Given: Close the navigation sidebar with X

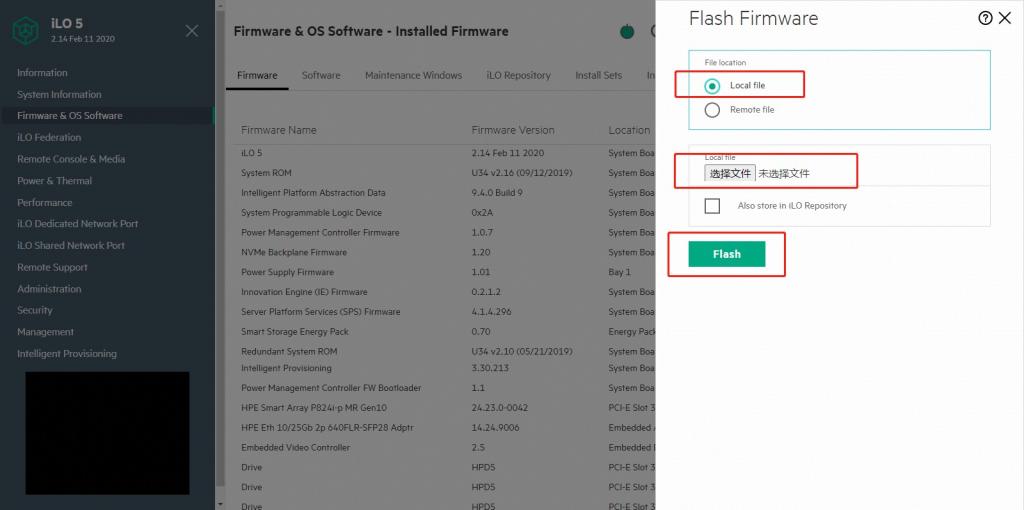Looking at the screenshot, I should 192,31.
